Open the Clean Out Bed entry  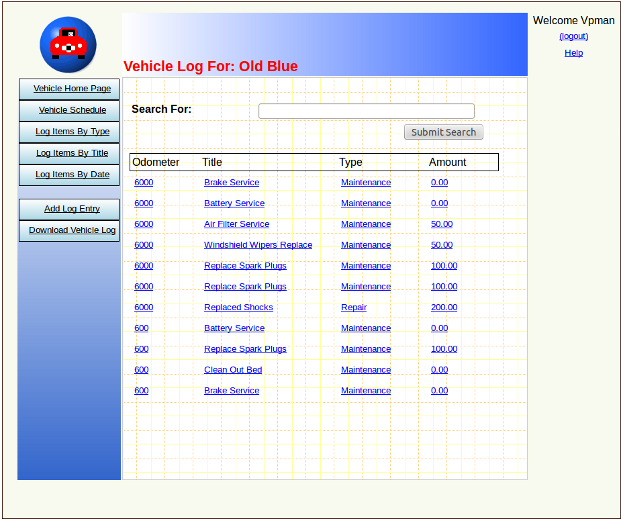pos(233,370)
